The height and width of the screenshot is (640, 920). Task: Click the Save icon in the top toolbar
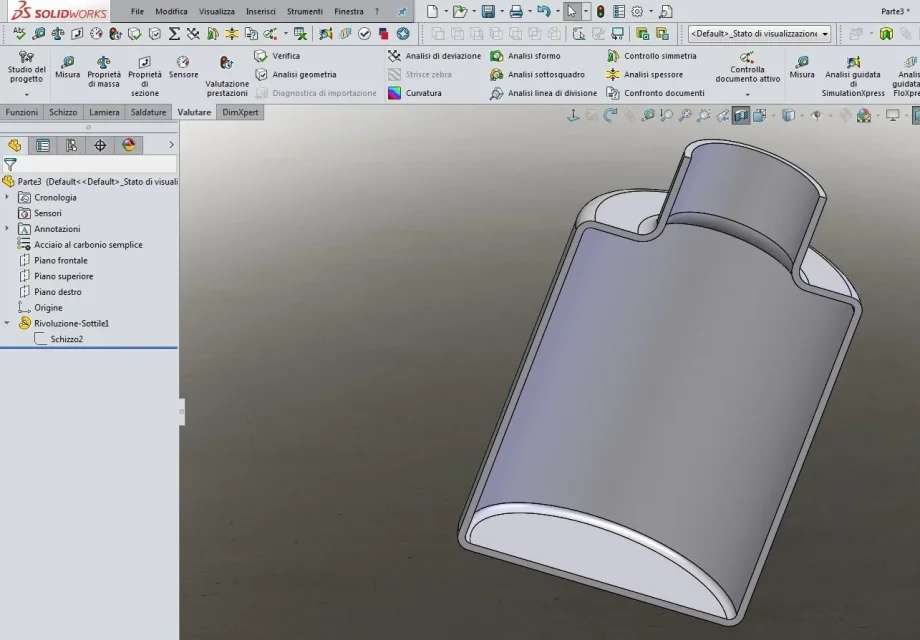[x=488, y=11]
